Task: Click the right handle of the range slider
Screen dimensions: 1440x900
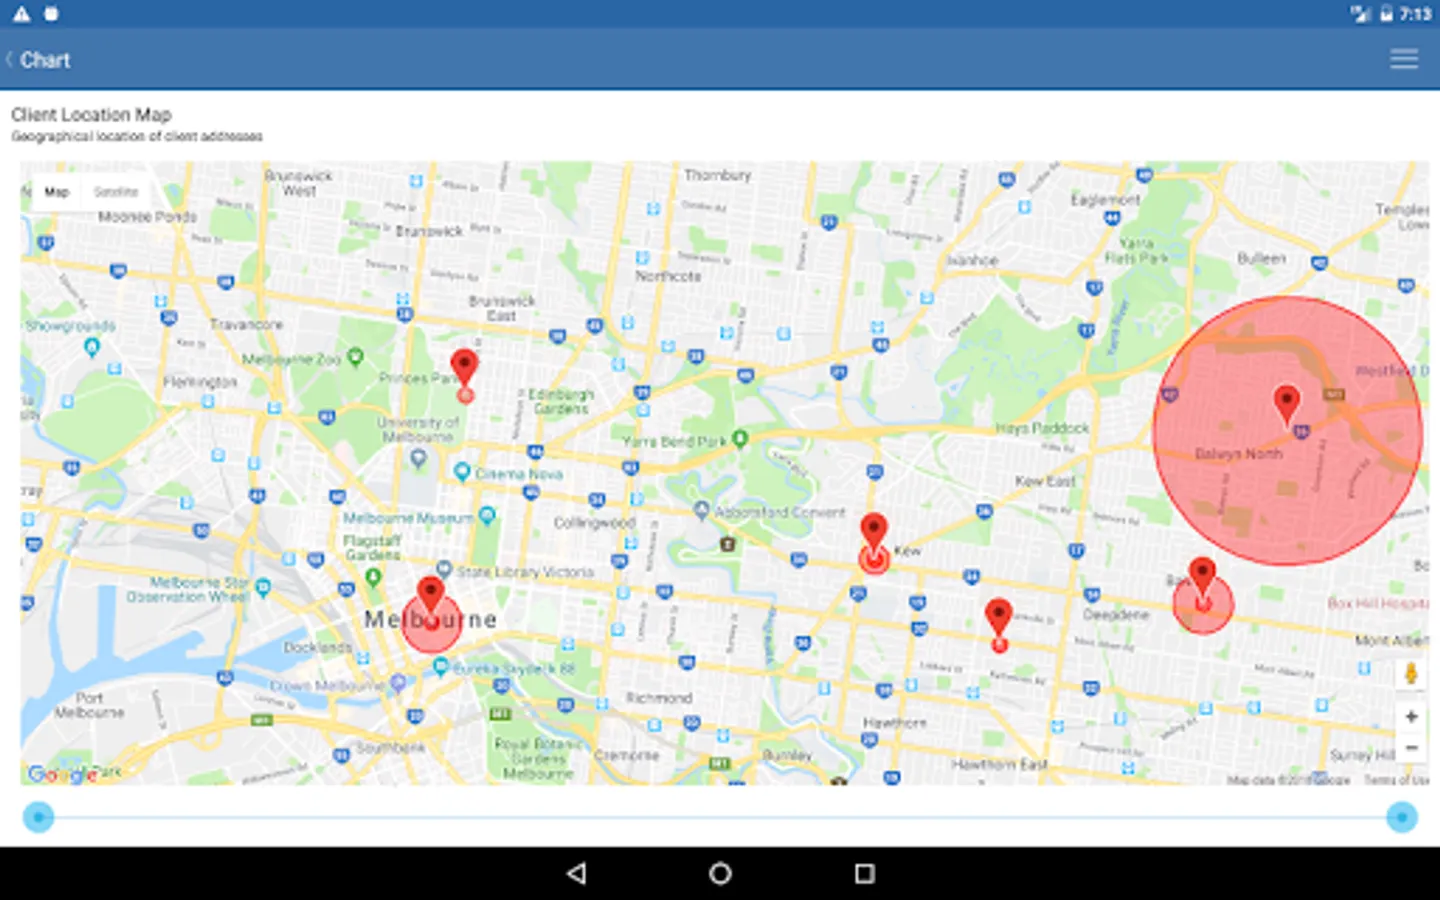Action: coord(1403,816)
